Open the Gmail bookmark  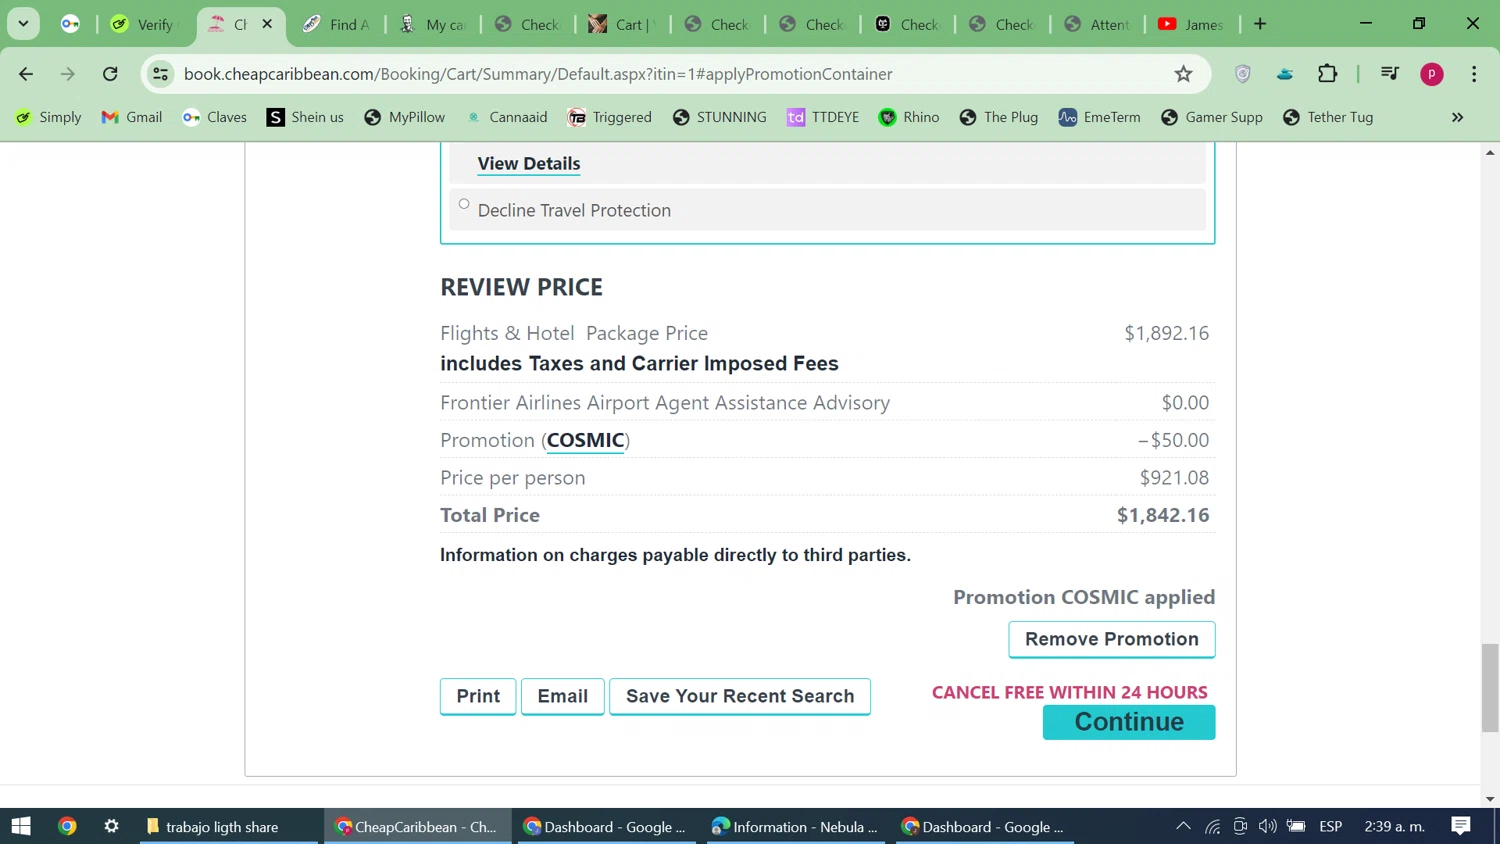(132, 117)
